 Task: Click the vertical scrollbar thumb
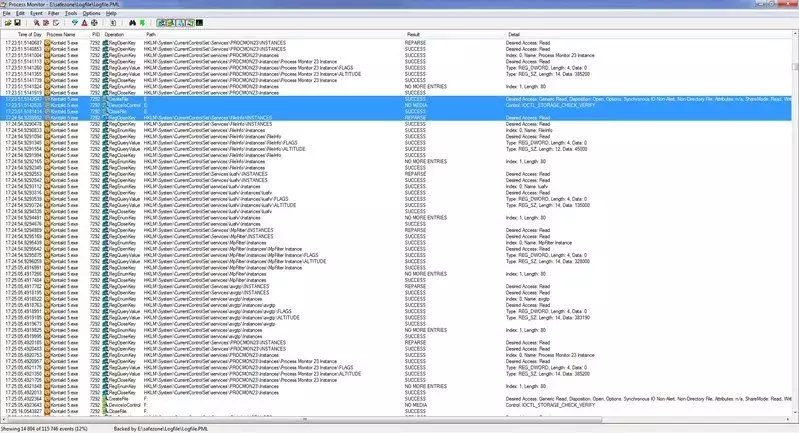pyautogui.click(x=795, y=67)
